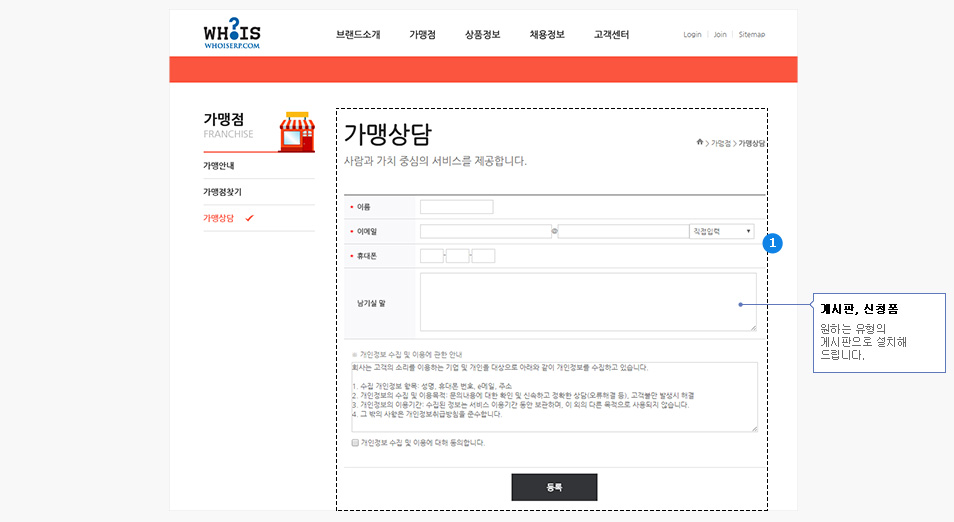Image resolution: width=954 pixels, height=522 pixels.
Task: Click the Join link
Action: point(720,34)
